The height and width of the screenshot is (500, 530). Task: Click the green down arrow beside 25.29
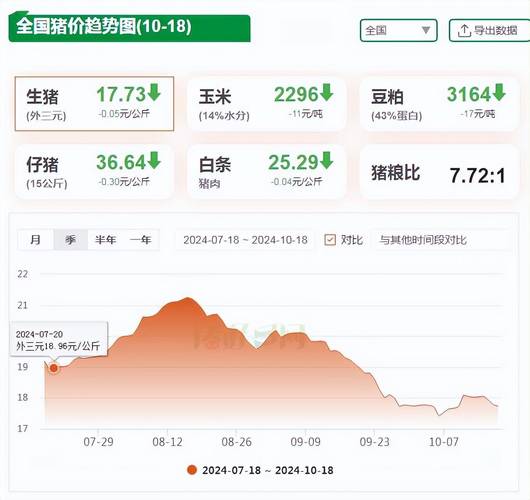click(327, 161)
